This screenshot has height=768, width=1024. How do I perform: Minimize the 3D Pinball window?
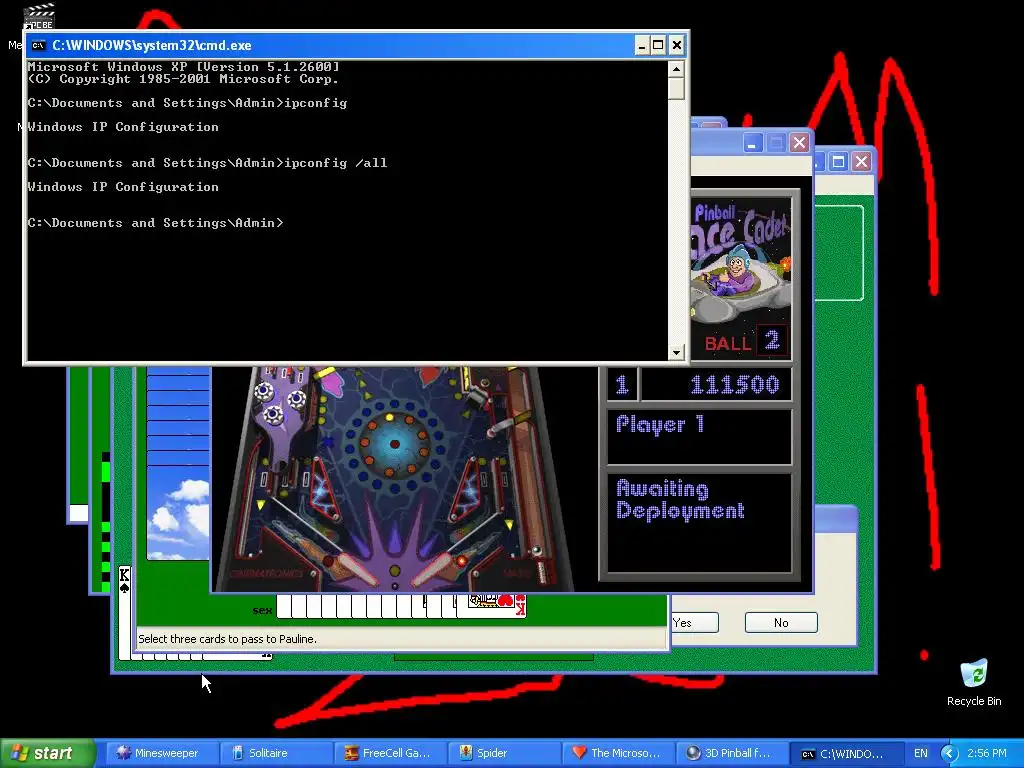pos(752,142)
